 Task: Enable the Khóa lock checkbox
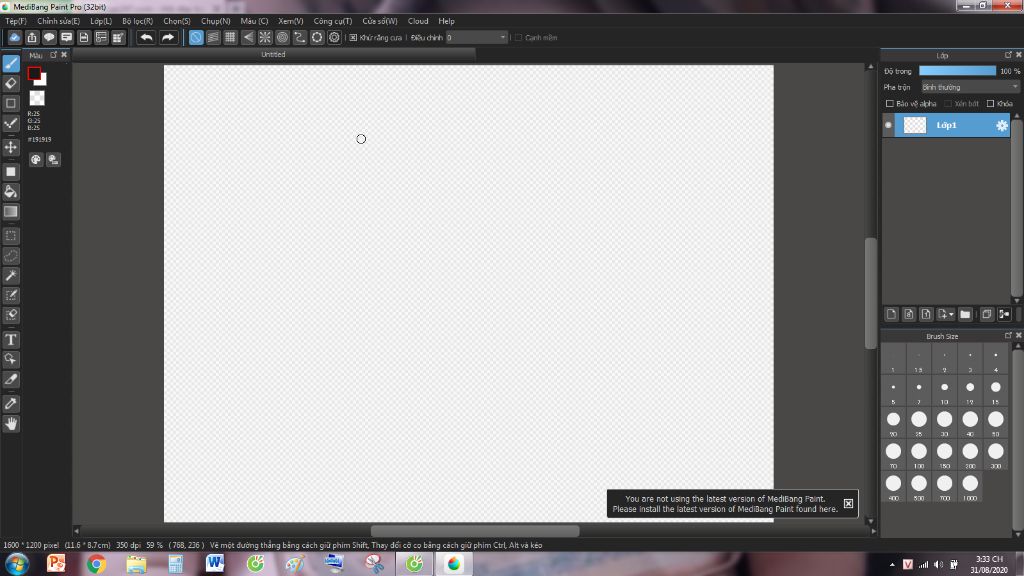tap(990, 104)
